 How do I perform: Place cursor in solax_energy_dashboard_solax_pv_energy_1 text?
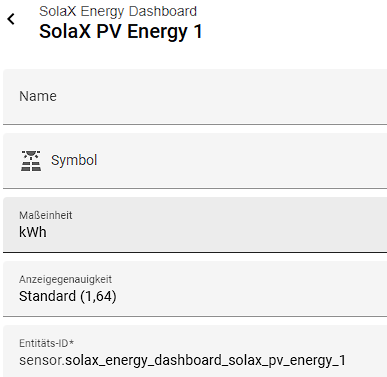205,361
